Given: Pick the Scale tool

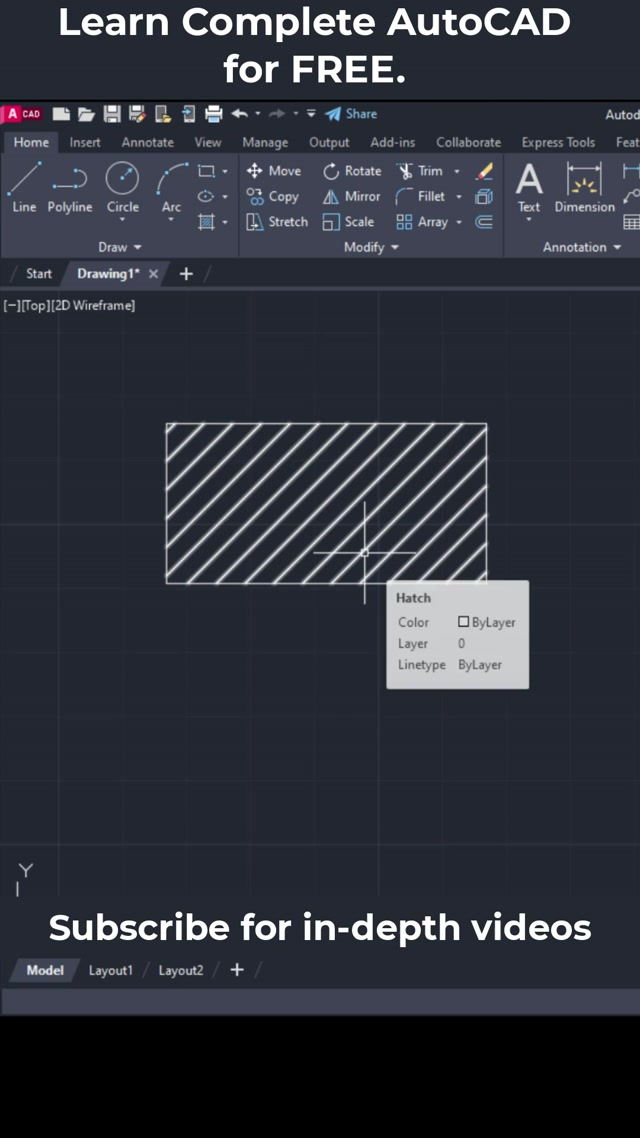Looking at the screenshot, I should [x=349, y=222].
